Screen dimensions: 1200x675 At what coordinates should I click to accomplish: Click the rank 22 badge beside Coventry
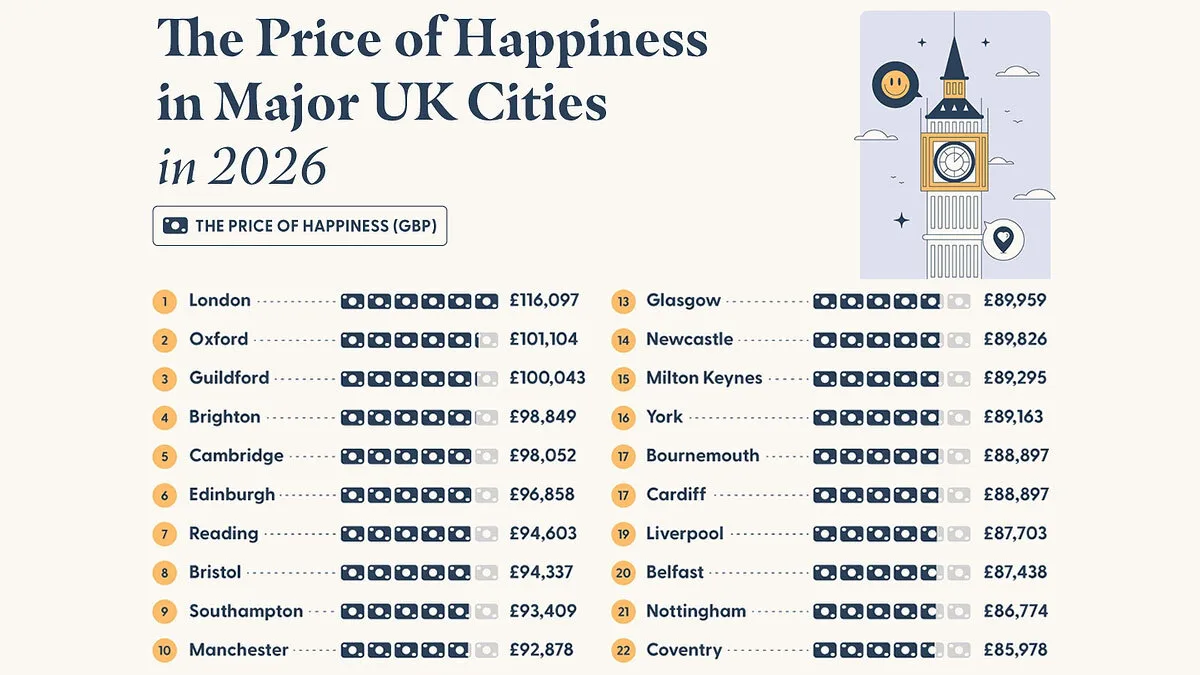point(623,650)
